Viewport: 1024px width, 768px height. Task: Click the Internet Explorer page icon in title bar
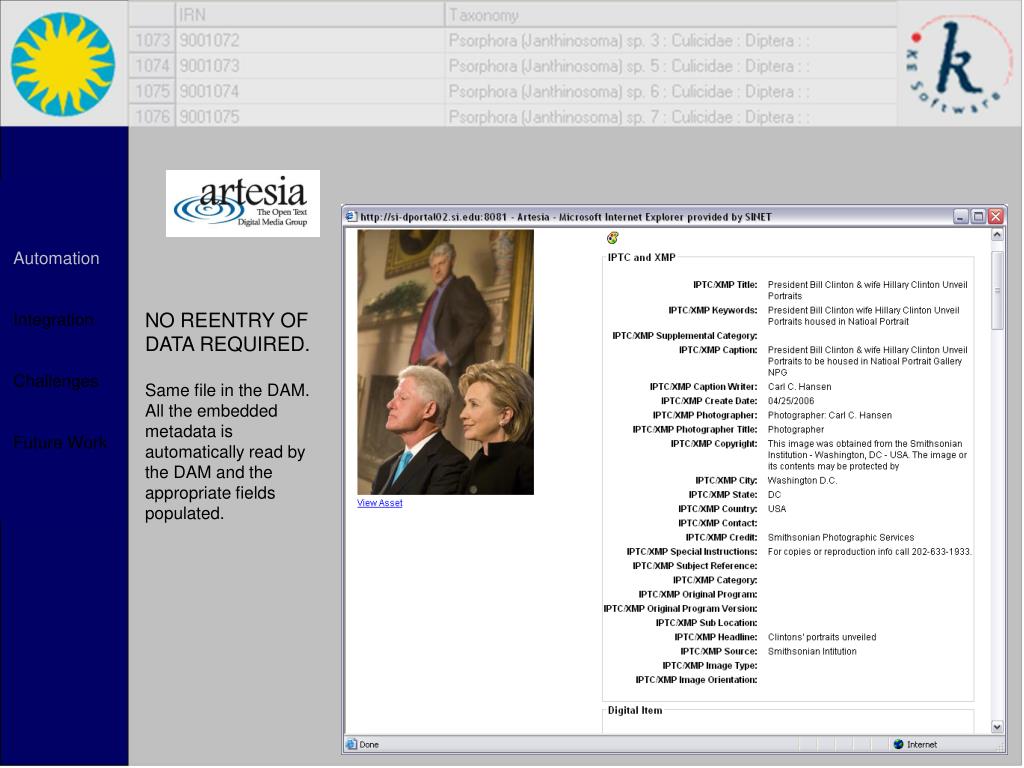pyautogui.click(x=351, y=217)
